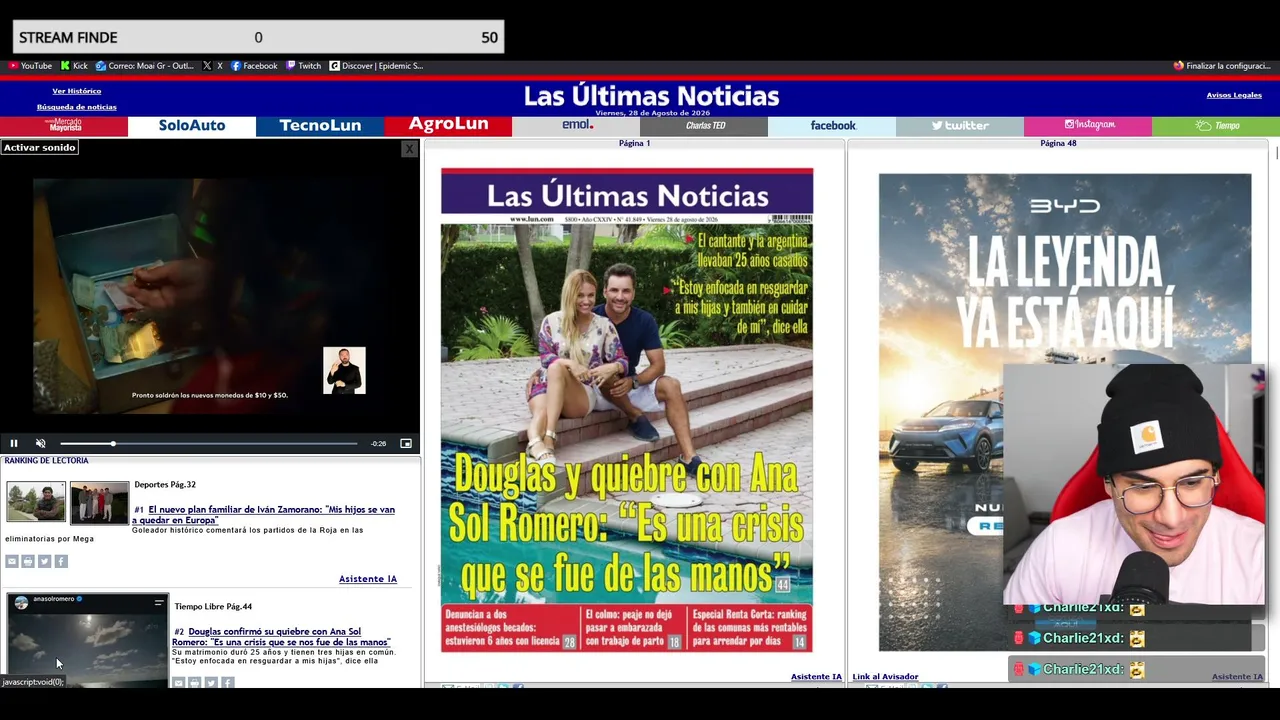
Task: Open #2 Douglas y Ana Sol Romero headline
Action: (x=281, y=637)
